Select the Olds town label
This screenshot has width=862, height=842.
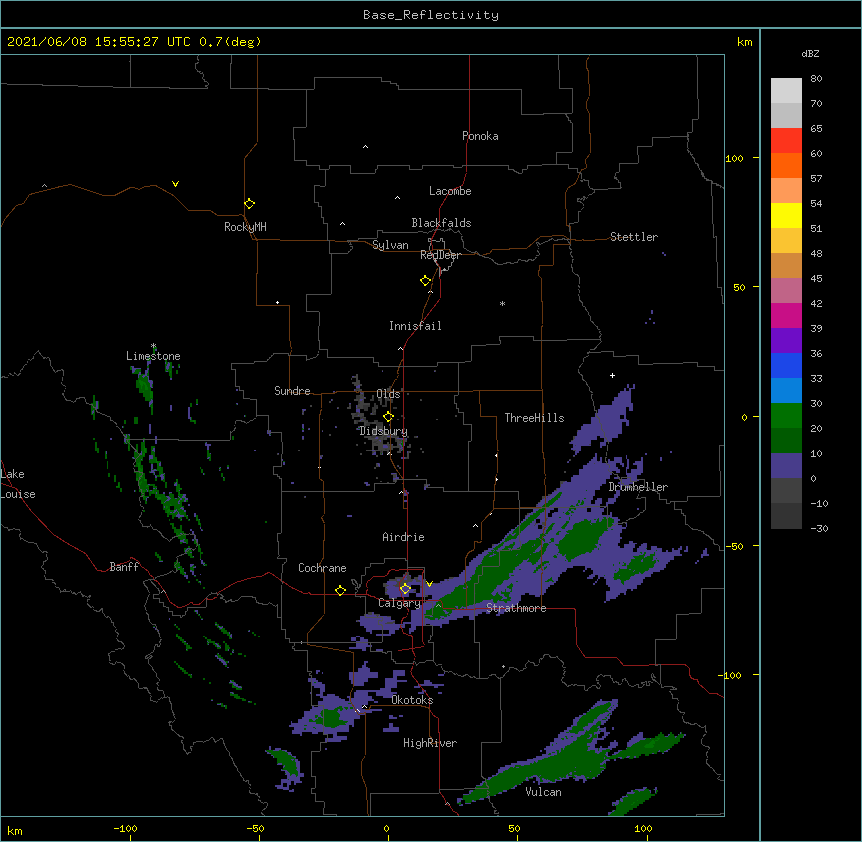point(388,394)
